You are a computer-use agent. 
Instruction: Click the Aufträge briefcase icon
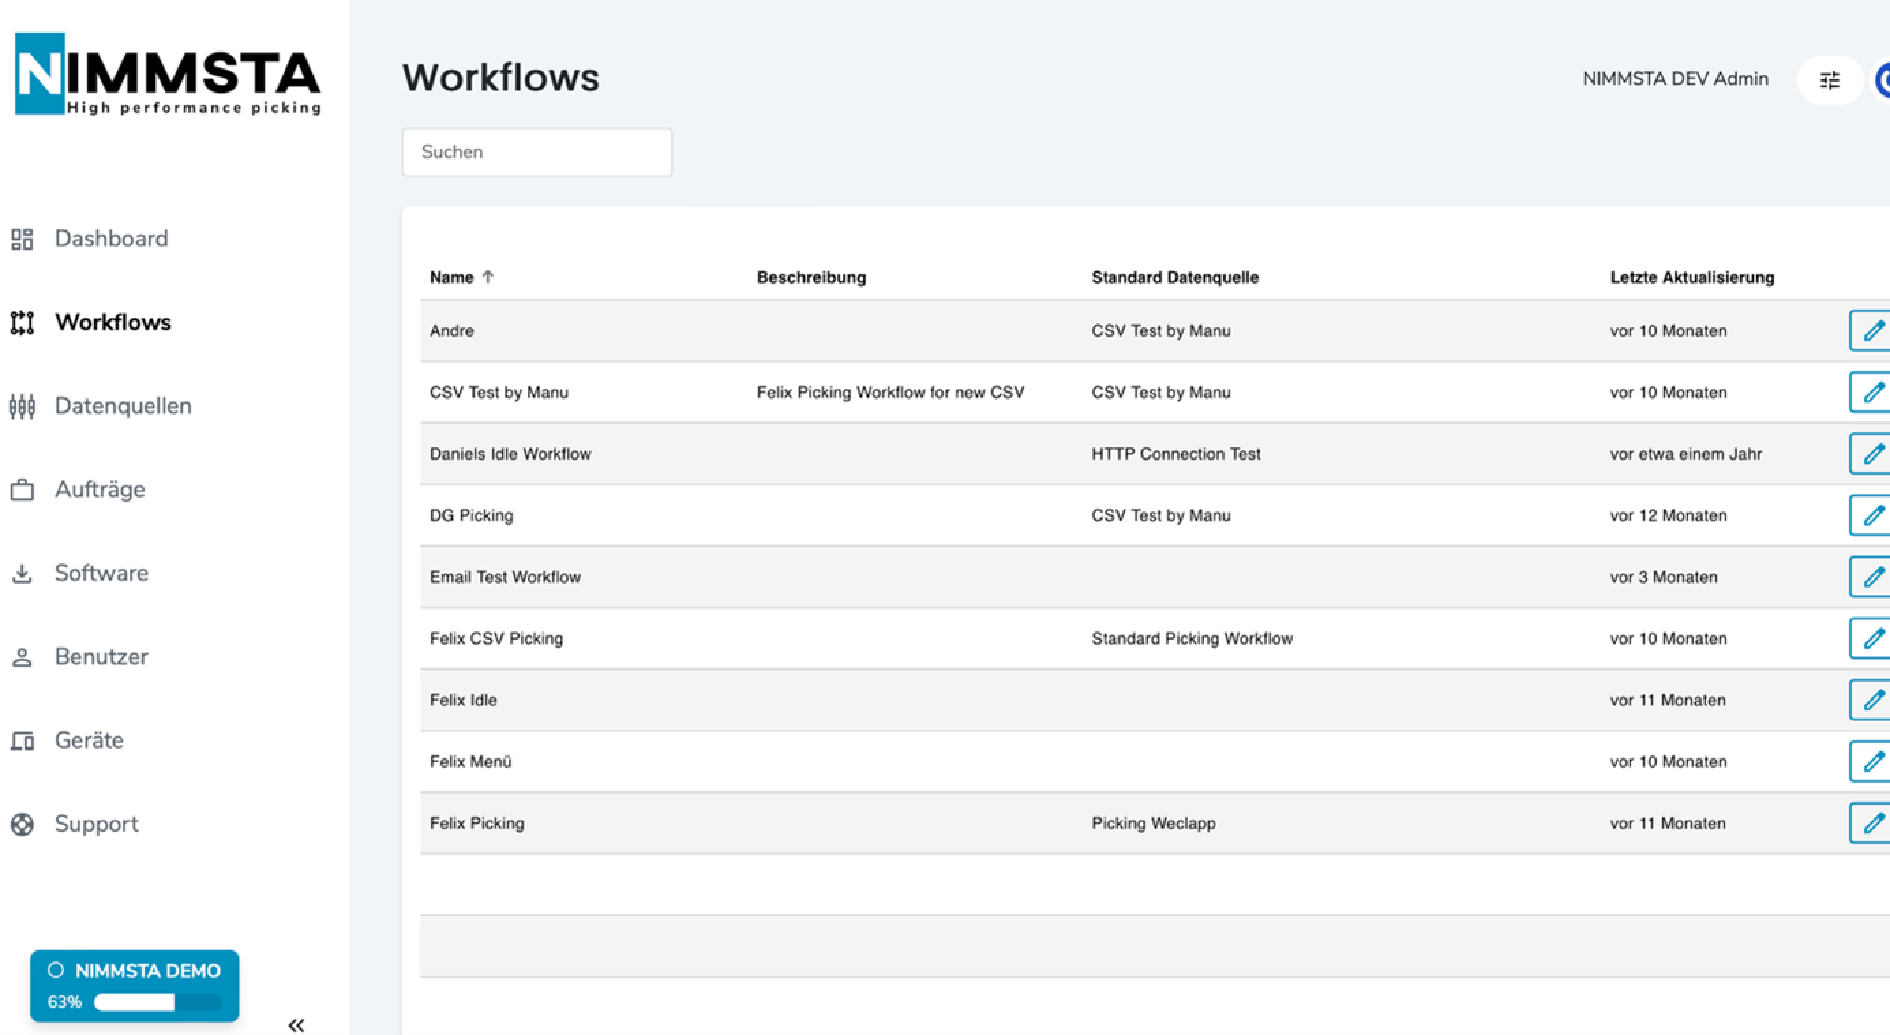click(x=22, y=489)
